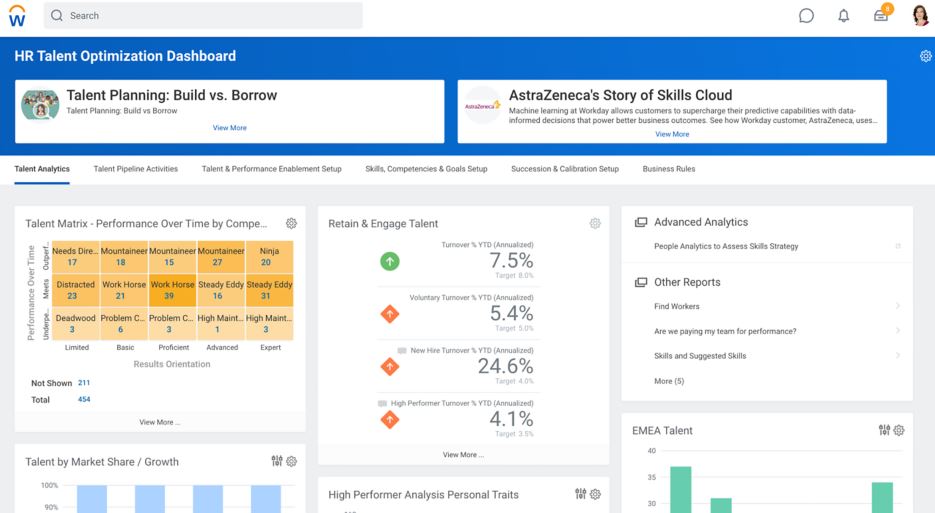
Task: Click the 4.1% high performer turnover value
Action: point(511,419)
